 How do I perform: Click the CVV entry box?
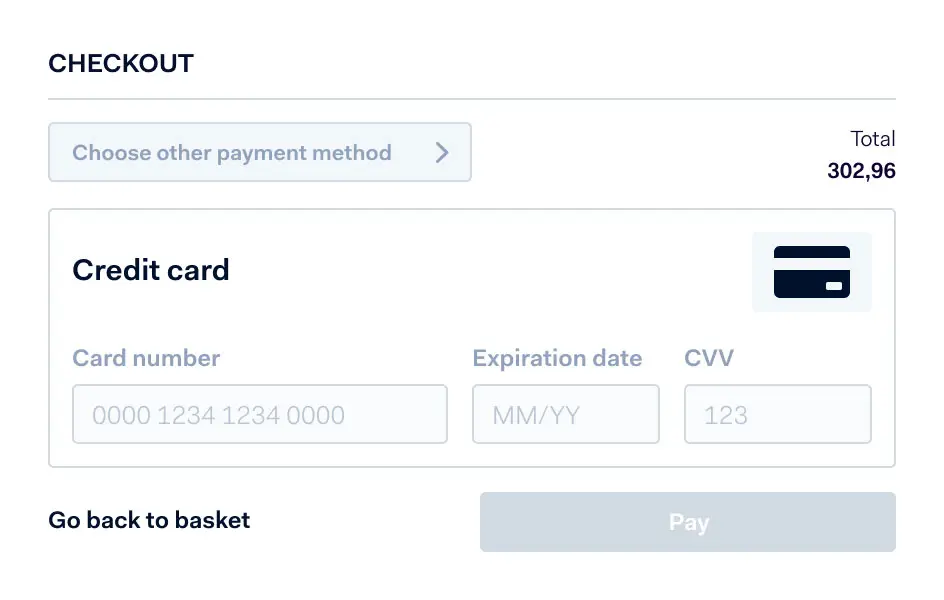[777, 414]
